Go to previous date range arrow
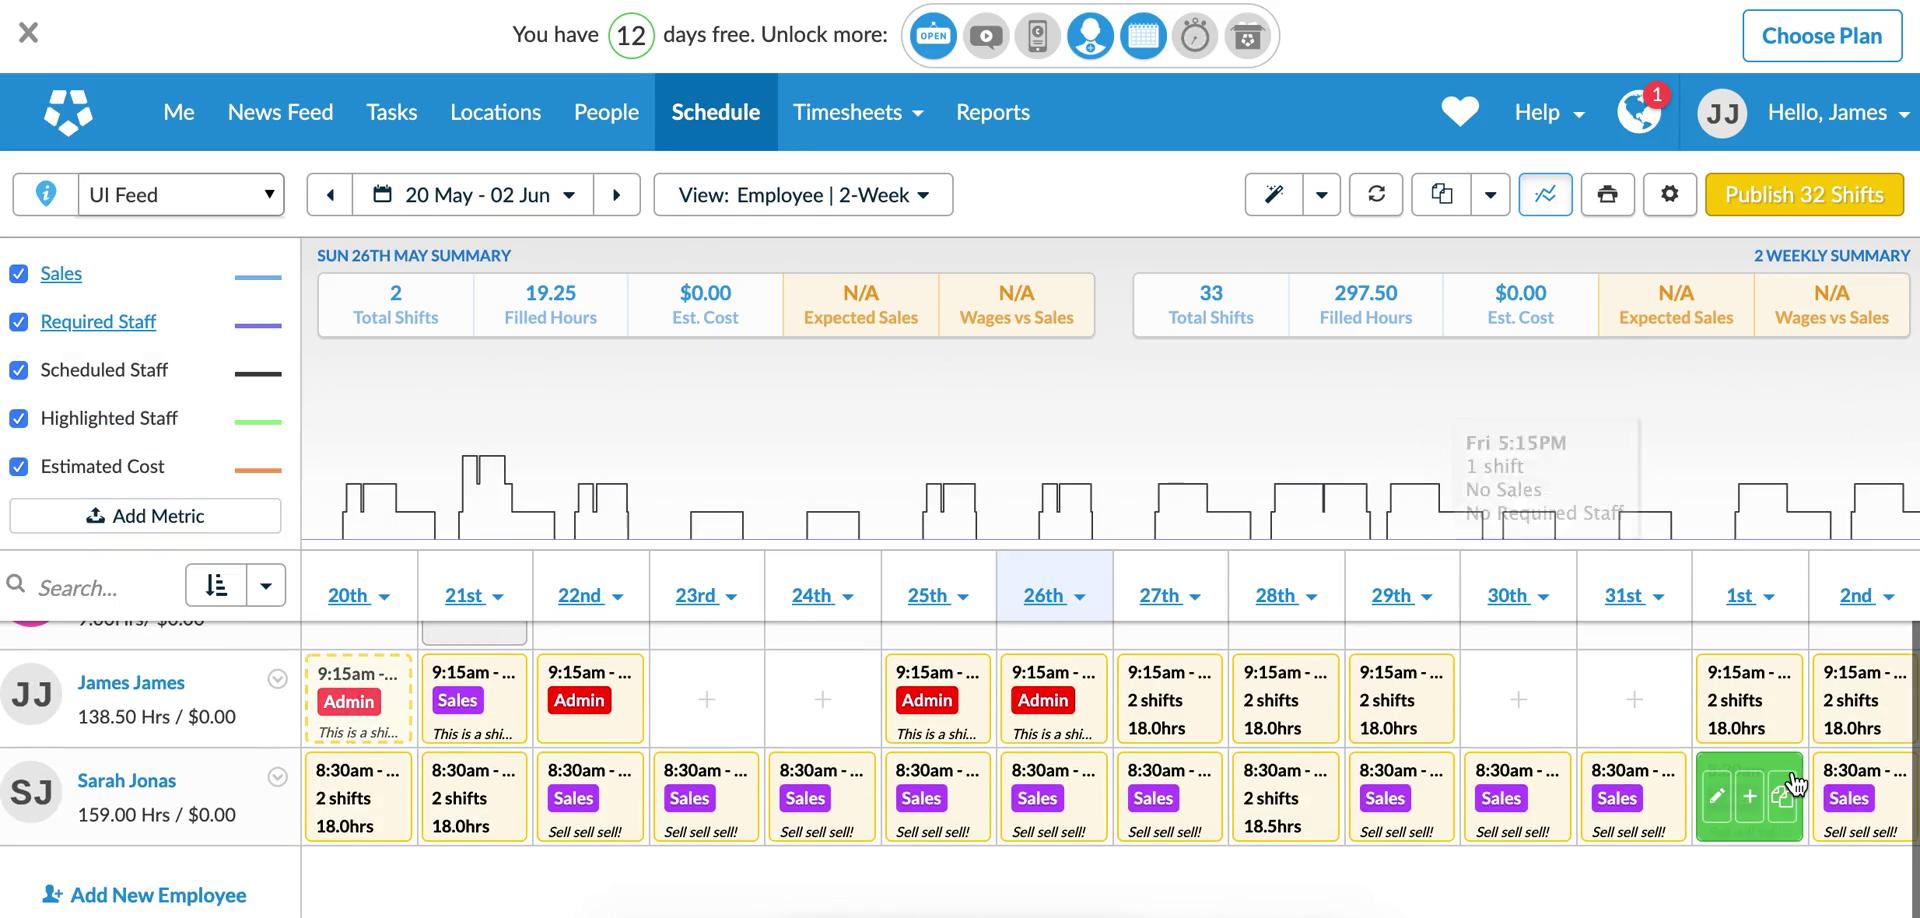This screenshot has height=918, width=1920. tap(330, 195)
